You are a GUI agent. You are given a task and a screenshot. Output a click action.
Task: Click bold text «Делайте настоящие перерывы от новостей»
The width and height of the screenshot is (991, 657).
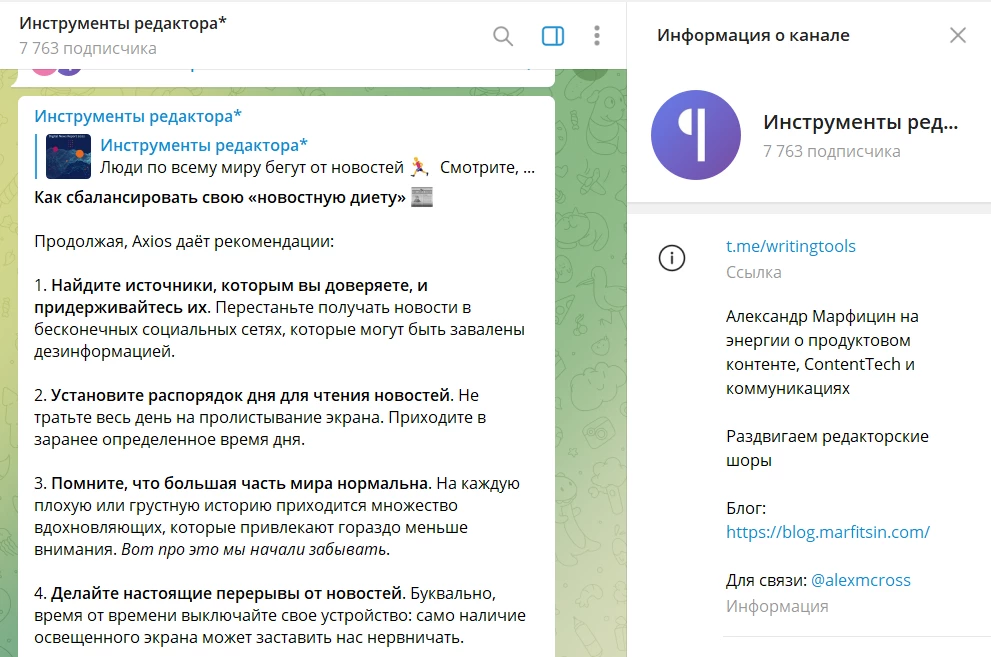[226, 593]
